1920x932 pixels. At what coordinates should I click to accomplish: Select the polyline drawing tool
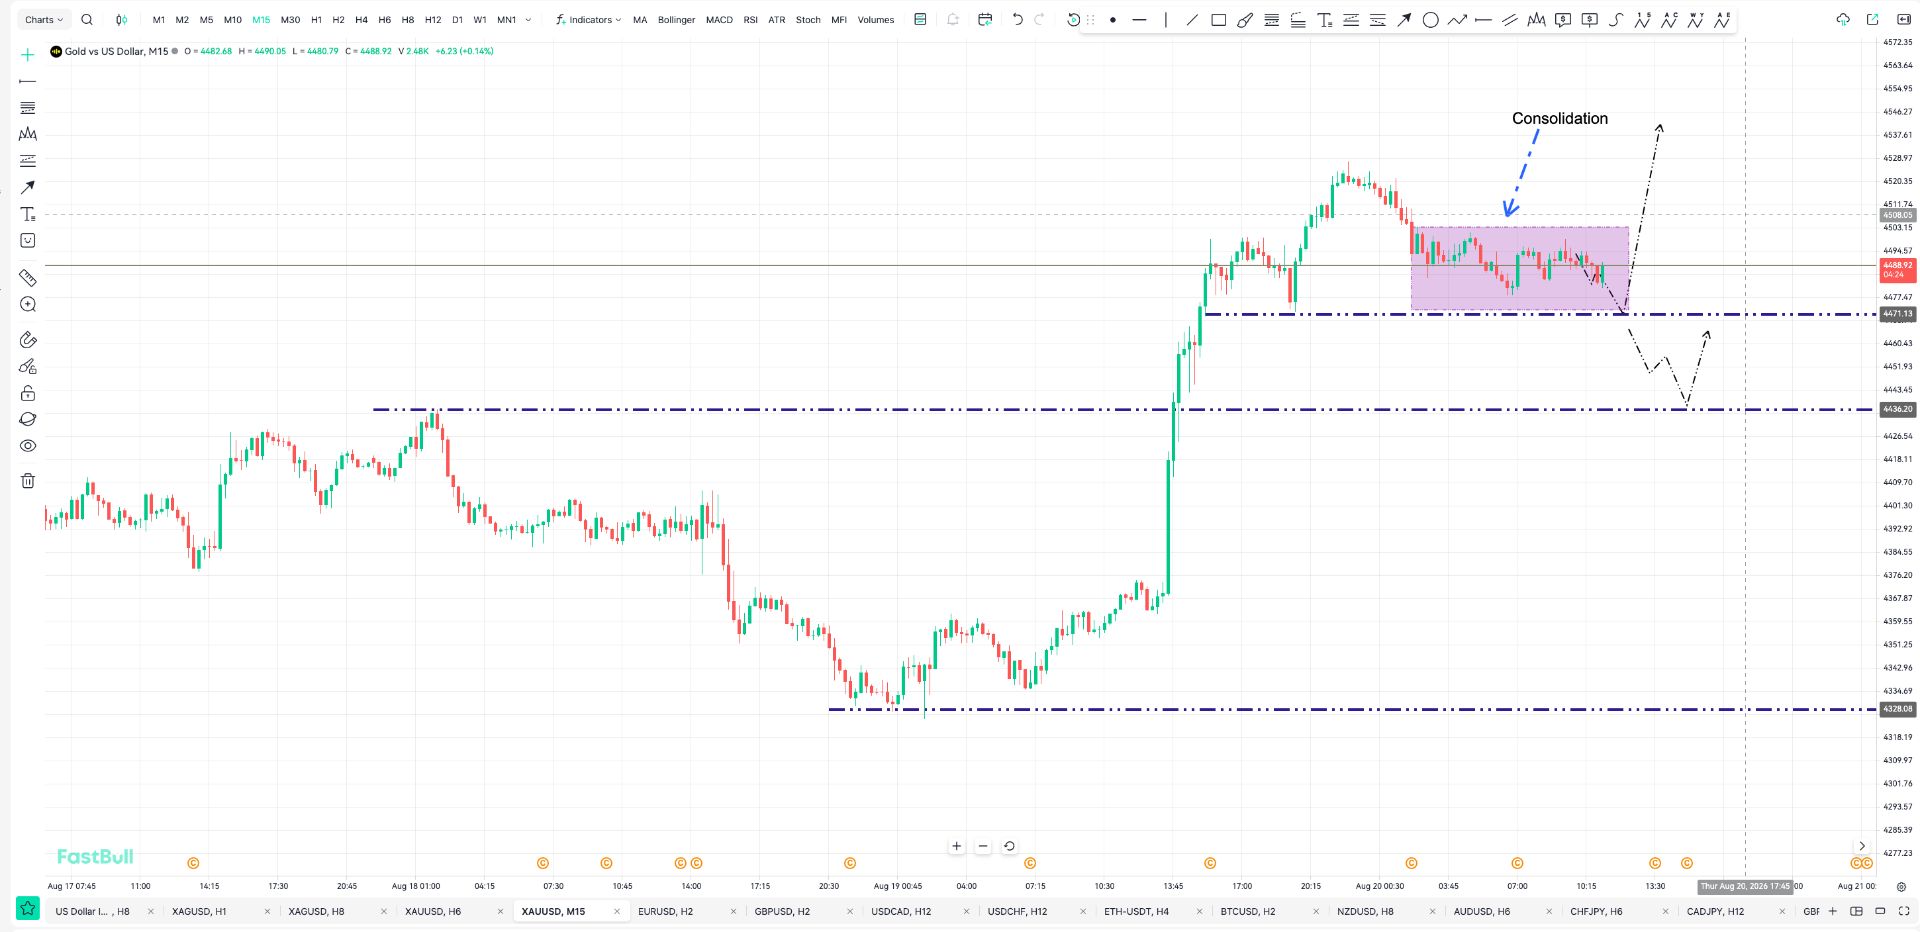click(x=1457, y=20)
